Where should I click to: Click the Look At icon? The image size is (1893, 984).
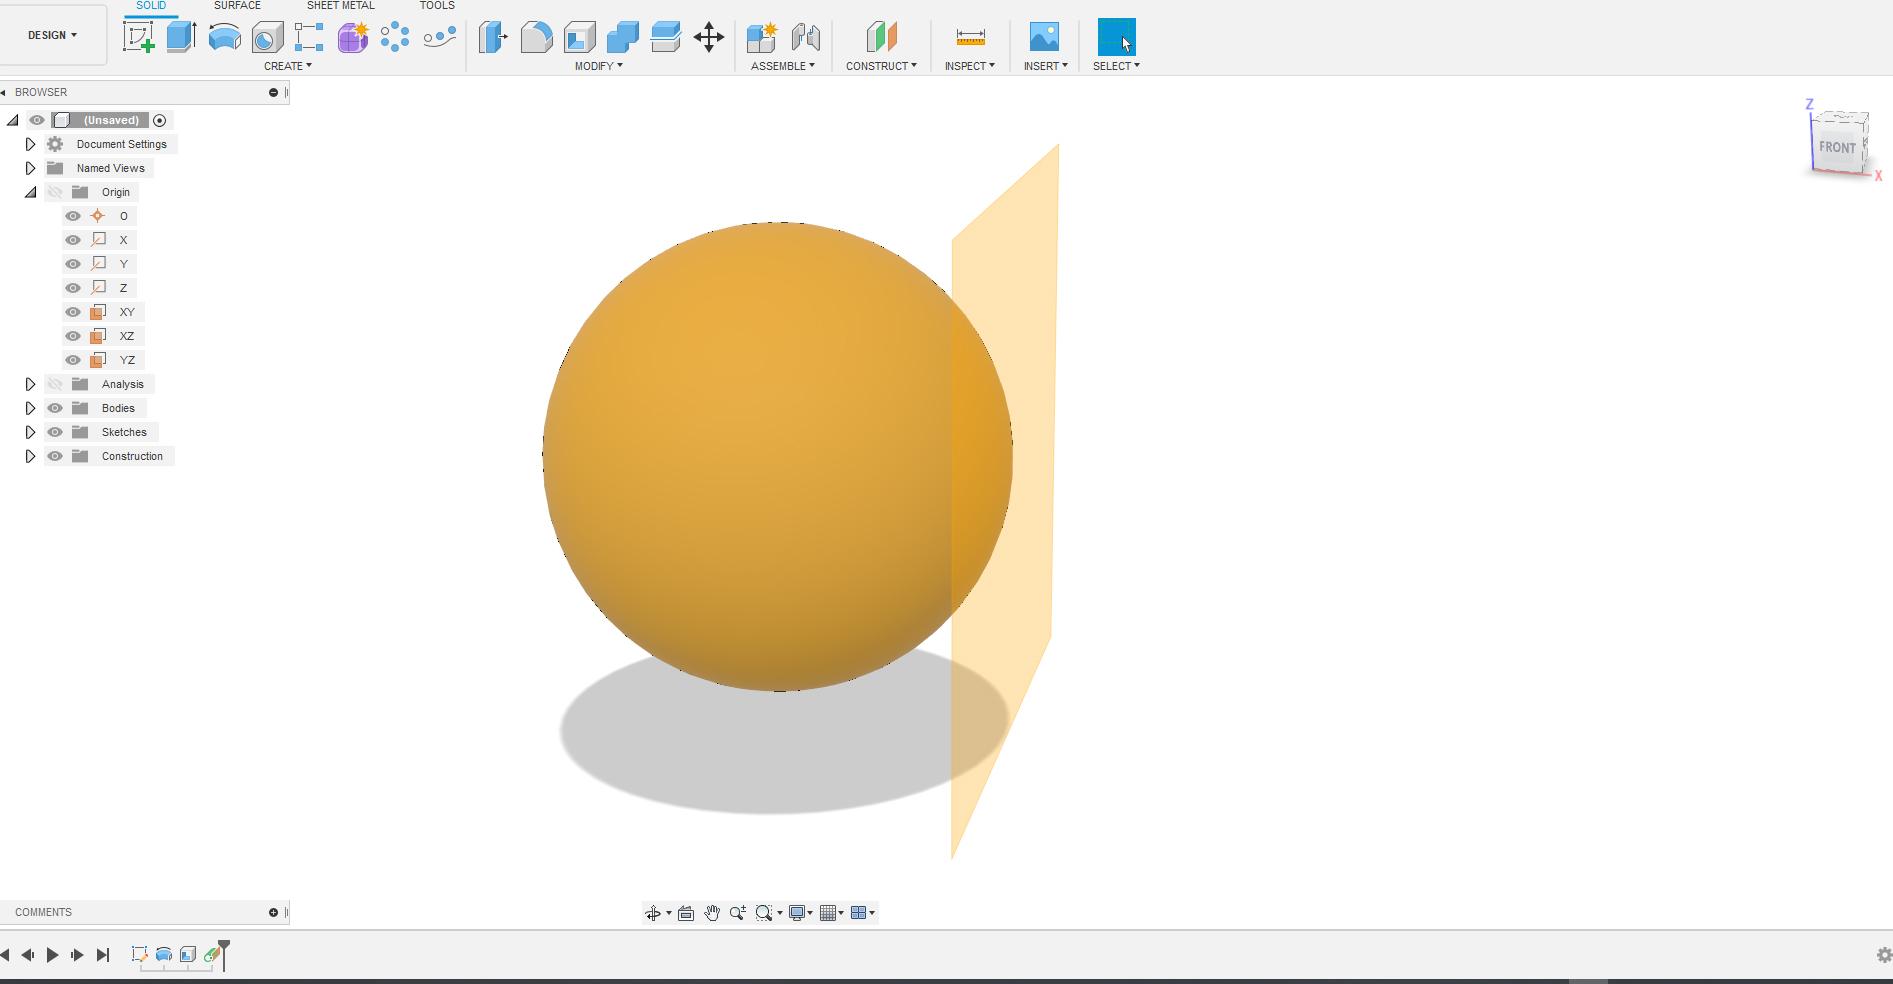point(686,913)
